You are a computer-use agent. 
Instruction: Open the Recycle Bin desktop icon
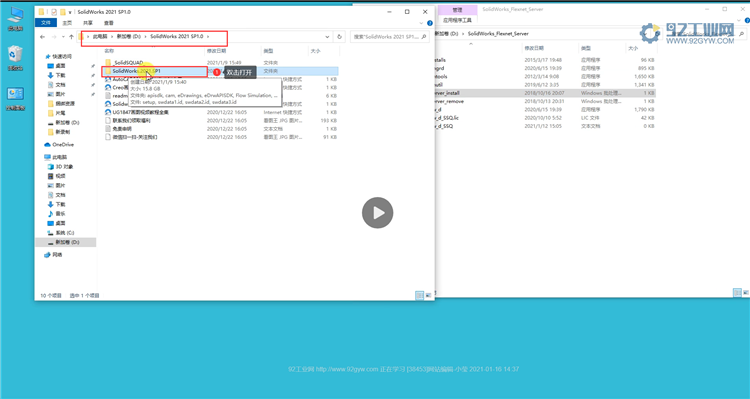click(x=15, y=58)
